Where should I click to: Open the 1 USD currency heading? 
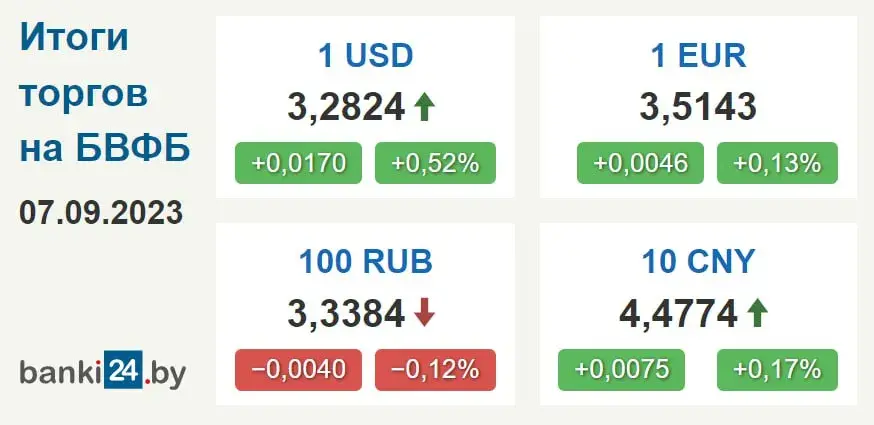click(366, 56)
